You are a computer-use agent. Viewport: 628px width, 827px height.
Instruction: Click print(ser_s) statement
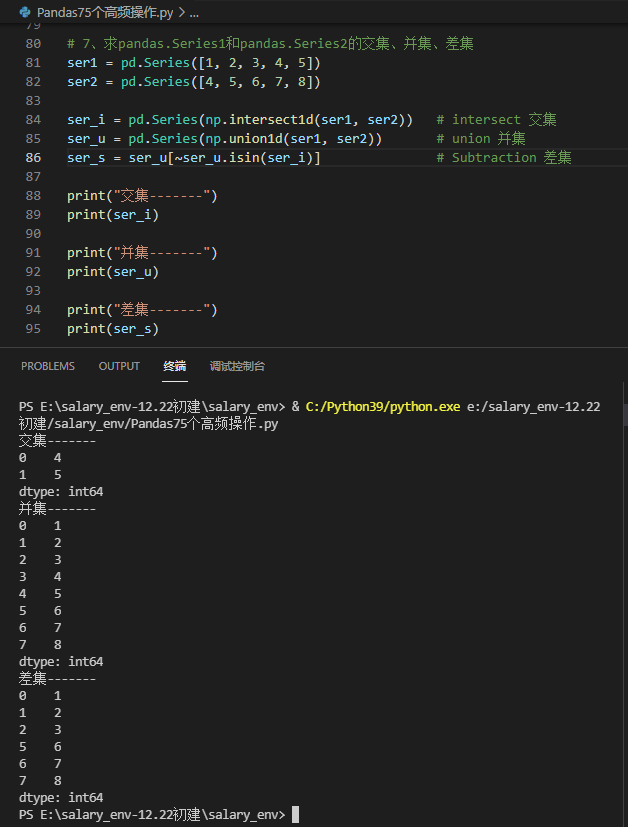[x=113, y=329]
